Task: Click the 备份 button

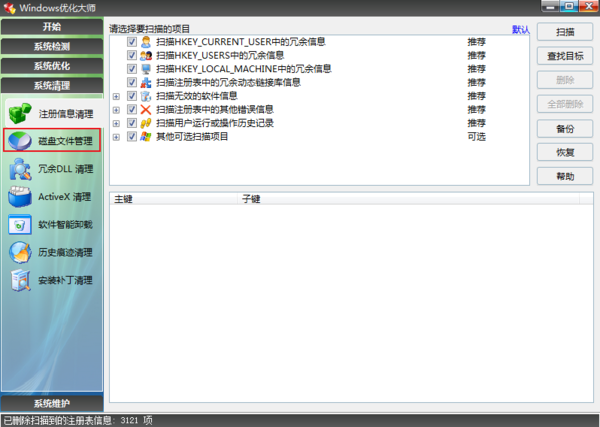Action: tap(565, 129)
